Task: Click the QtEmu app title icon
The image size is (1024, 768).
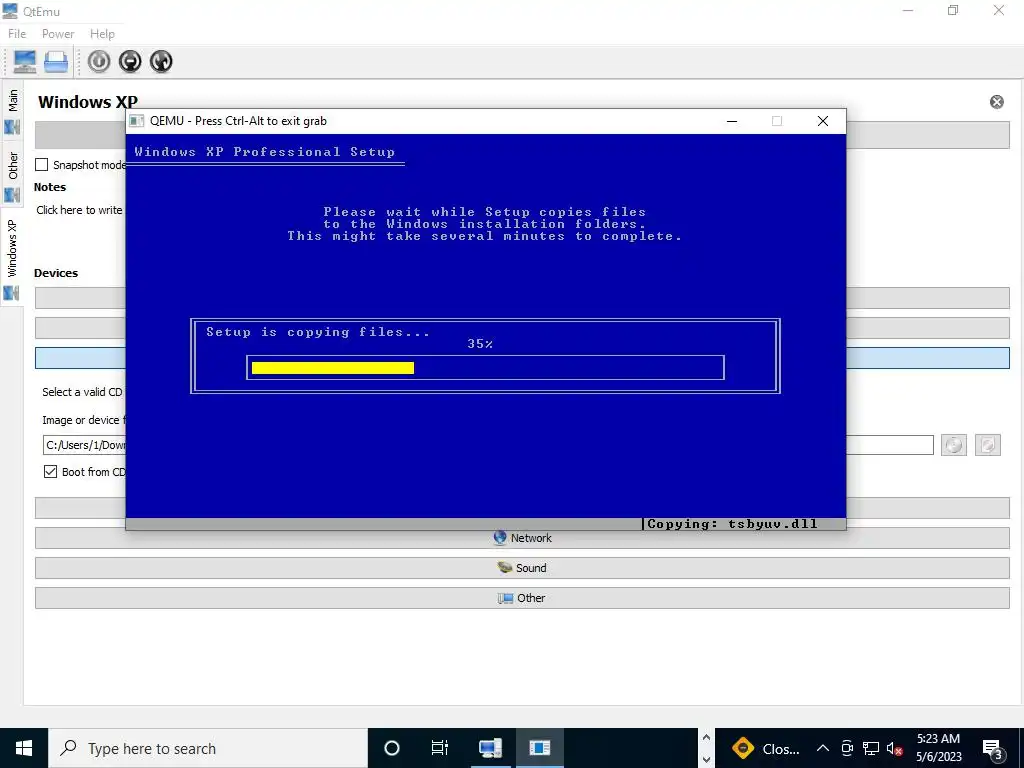Action: tap(10, 11)
